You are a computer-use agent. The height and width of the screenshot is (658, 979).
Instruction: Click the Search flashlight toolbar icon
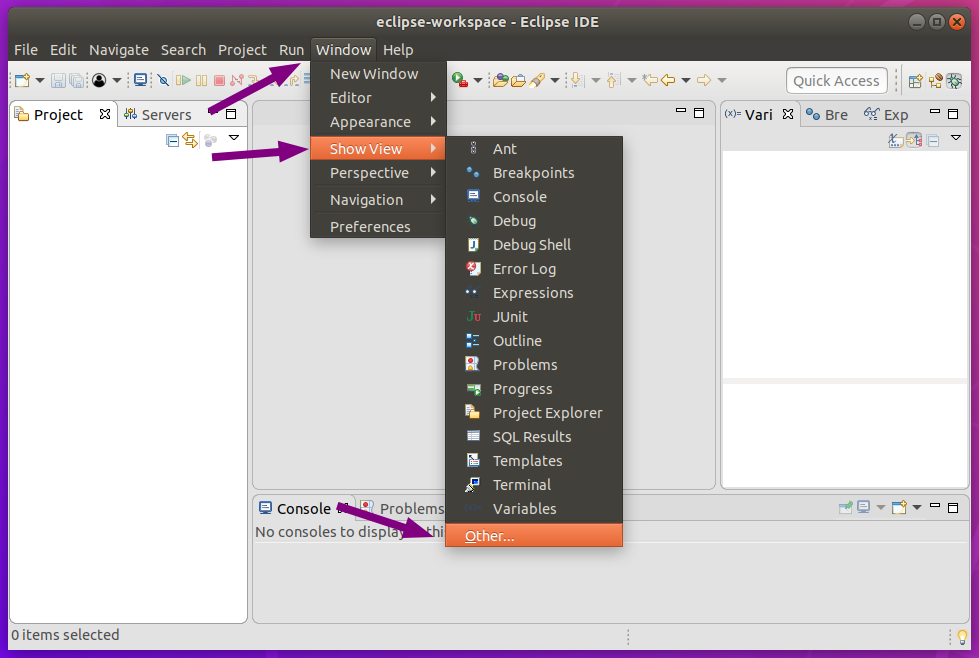tap(536, 80)
